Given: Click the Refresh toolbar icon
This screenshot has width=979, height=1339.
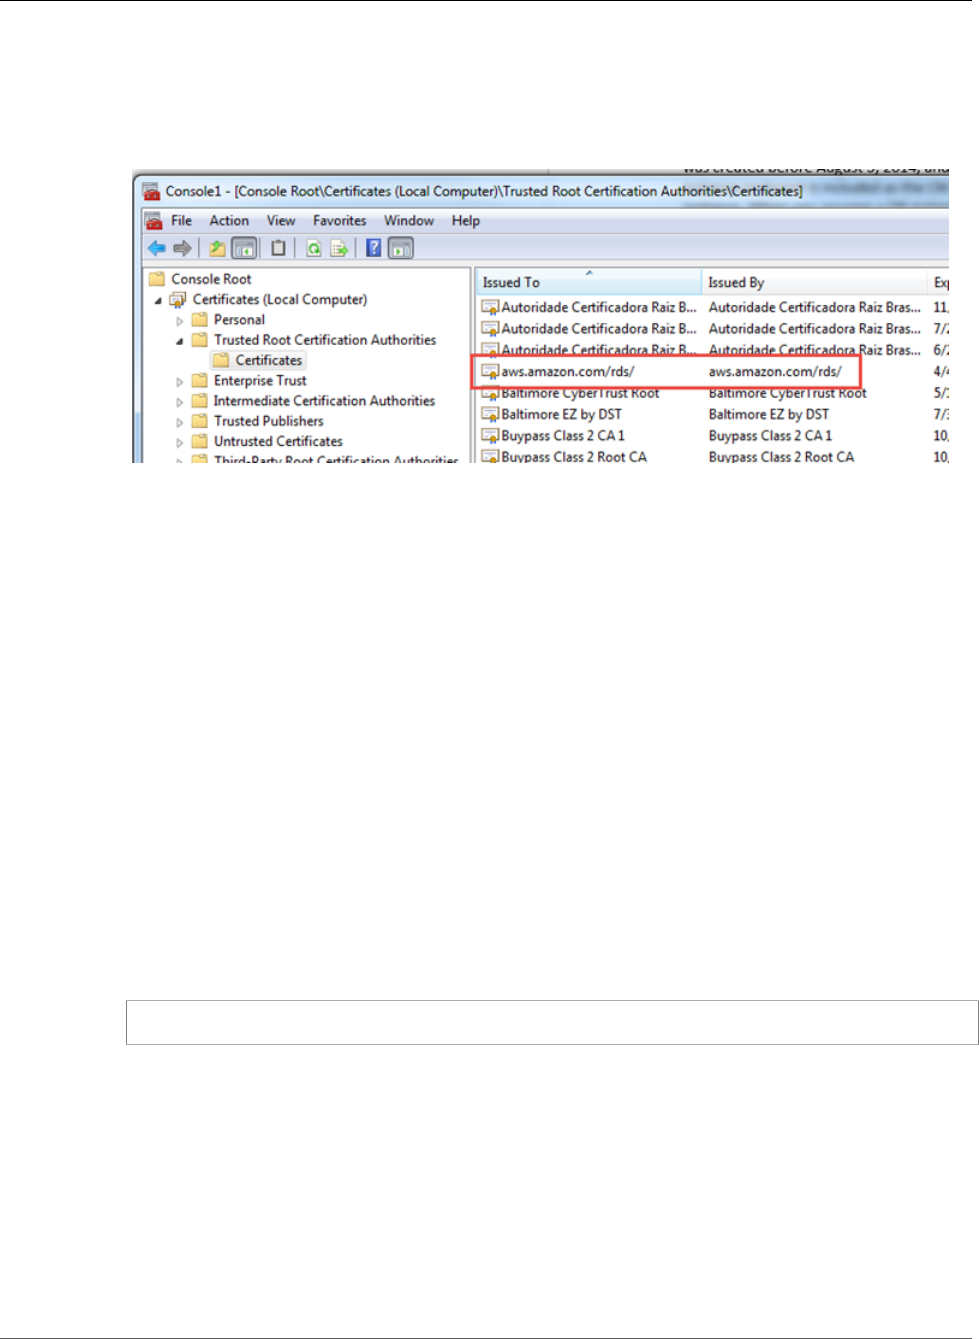Looking at the screenshot, I should (x=313, y=248).
